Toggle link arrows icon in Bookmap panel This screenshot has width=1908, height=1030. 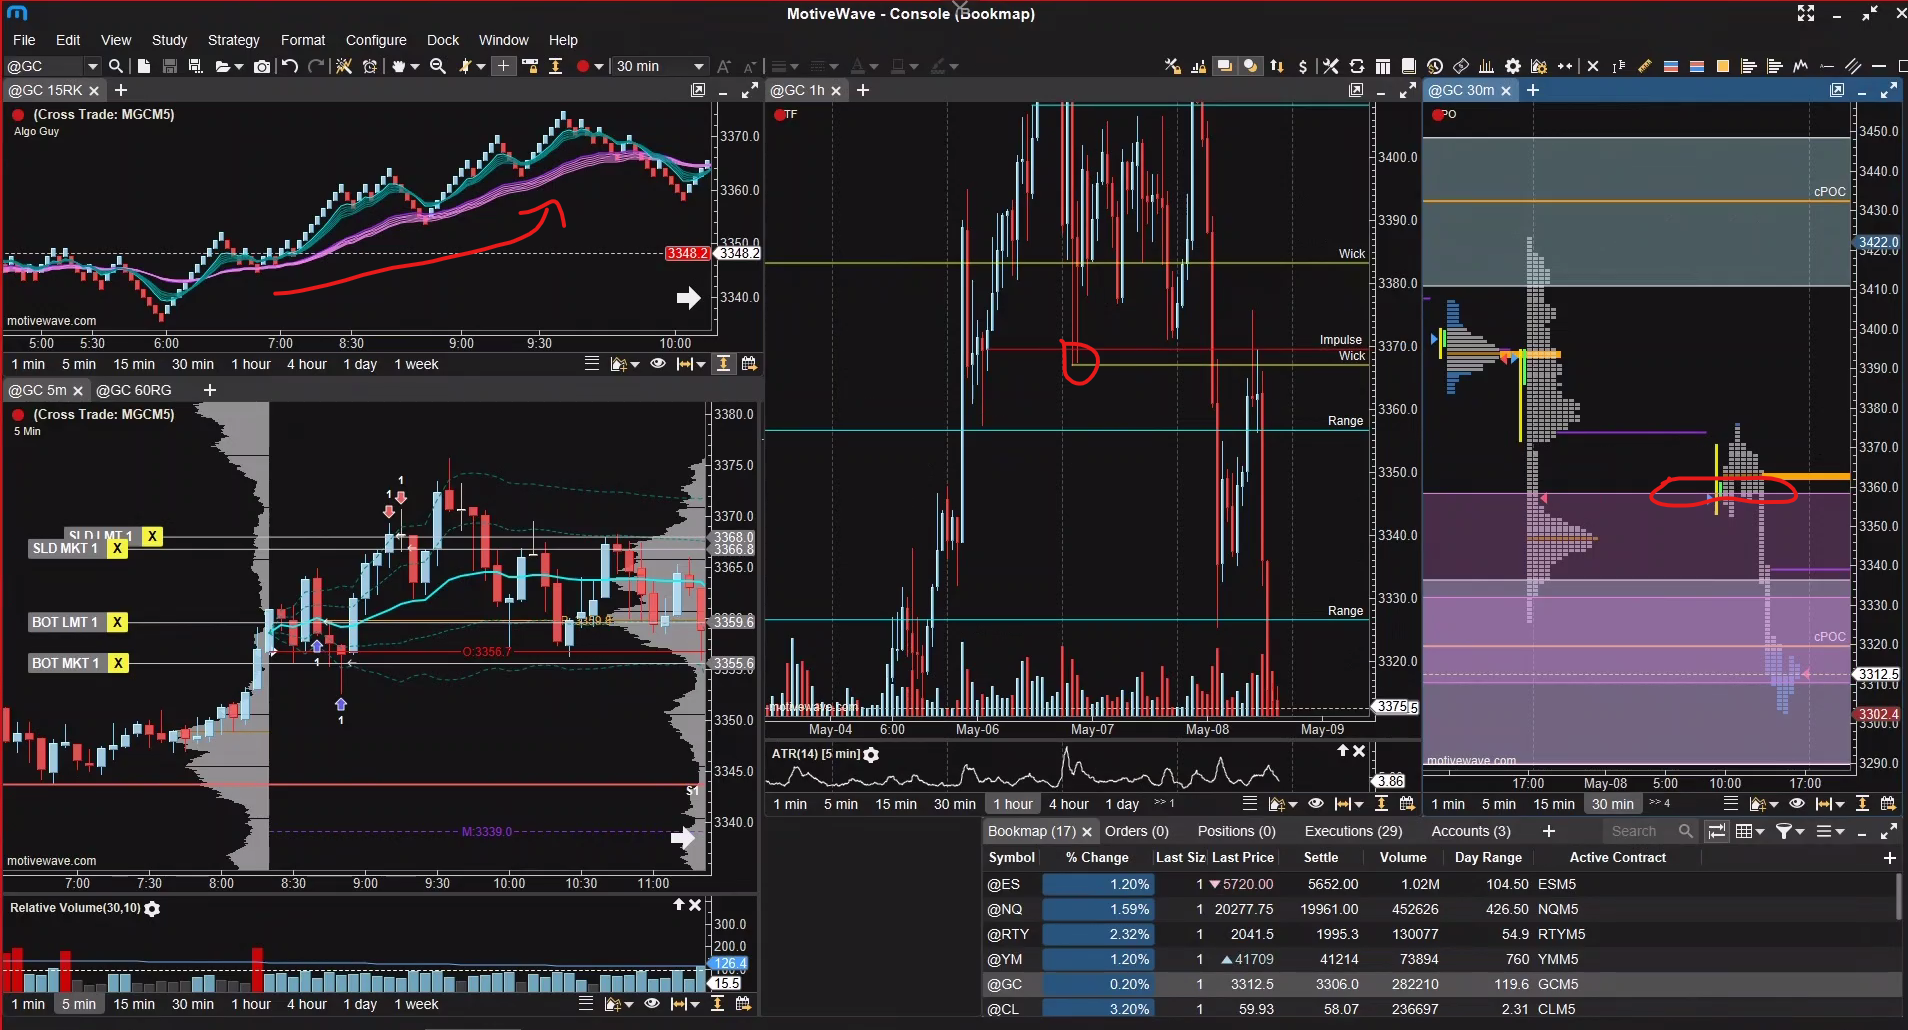click(x=1717, y=831)
